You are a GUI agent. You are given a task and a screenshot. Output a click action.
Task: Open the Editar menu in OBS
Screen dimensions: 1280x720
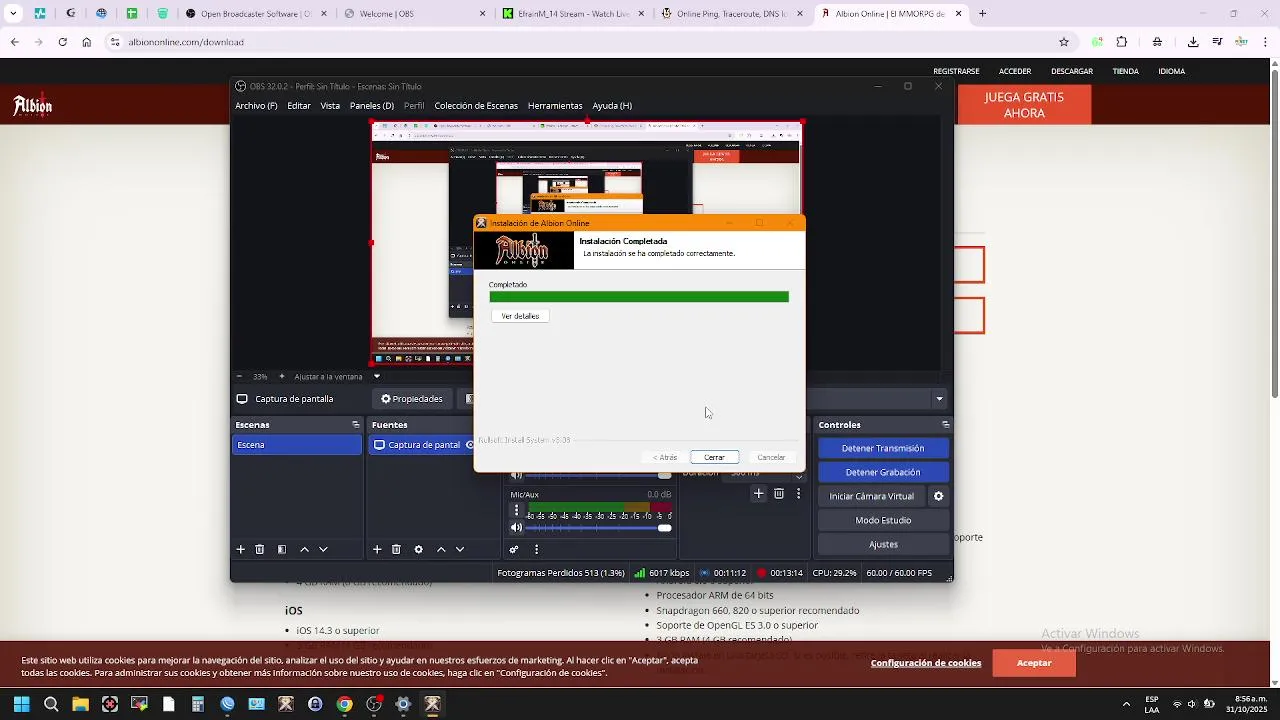click(x=299, y=106)
